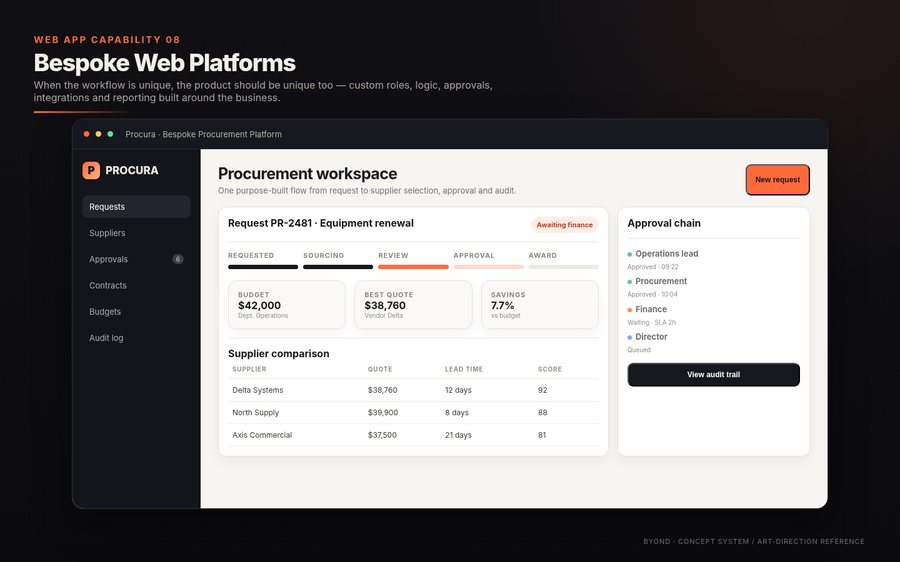The height and width of the screenshot is (562, 900).
Task: Click the Request PR-2481 Equipment renewal title
Action: pyautogui.click(x=321, y=223)
